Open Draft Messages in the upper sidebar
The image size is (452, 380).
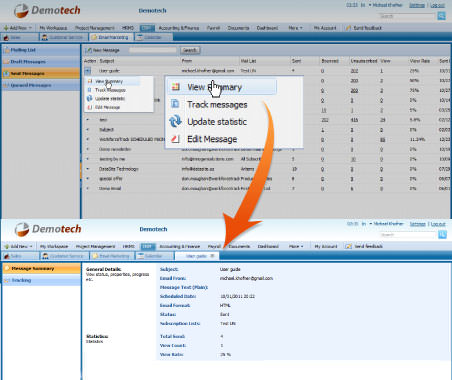click(x=41, y=62)
